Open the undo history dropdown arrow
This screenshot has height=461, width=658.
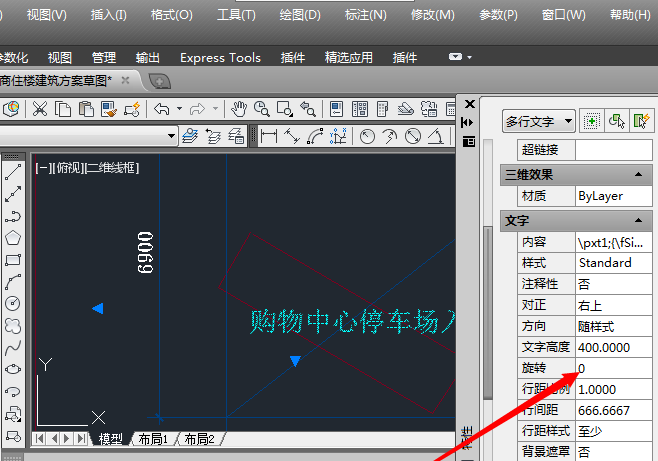pos(179,109)
